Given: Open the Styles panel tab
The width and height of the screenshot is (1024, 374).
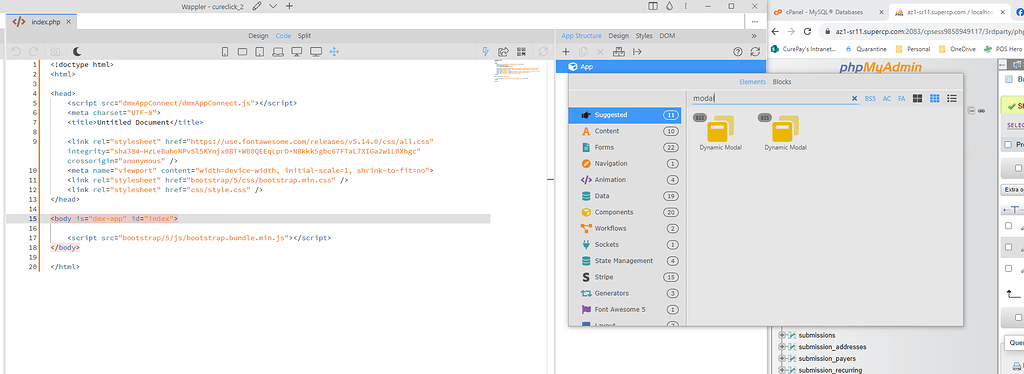Looking at the screenshot, I should 644,36.
